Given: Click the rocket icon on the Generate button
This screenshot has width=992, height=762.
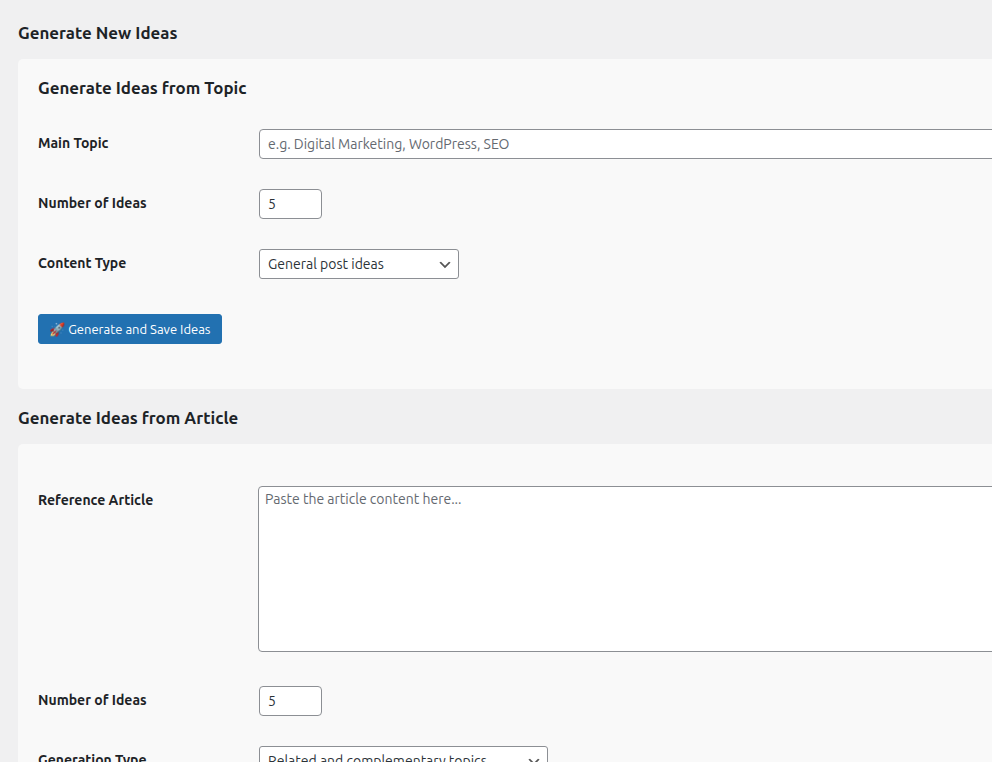Looking at the screenshot, I should (x=56, y=330).
